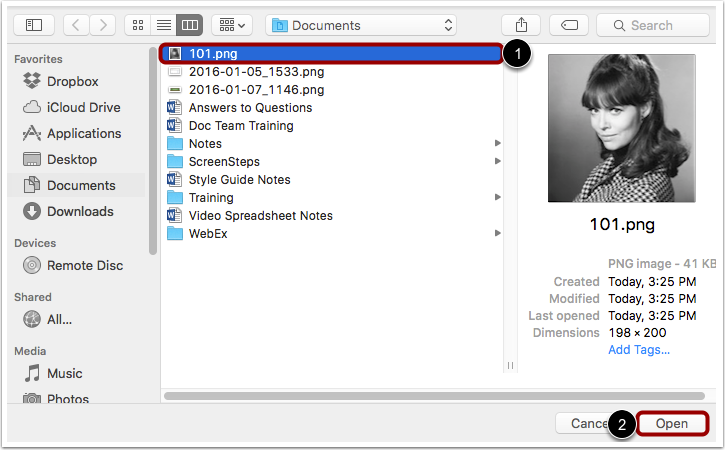Click the Word icon beside Video Spreadsheet Notes
The height and width of the screenshot is (450, 725).
174,216
